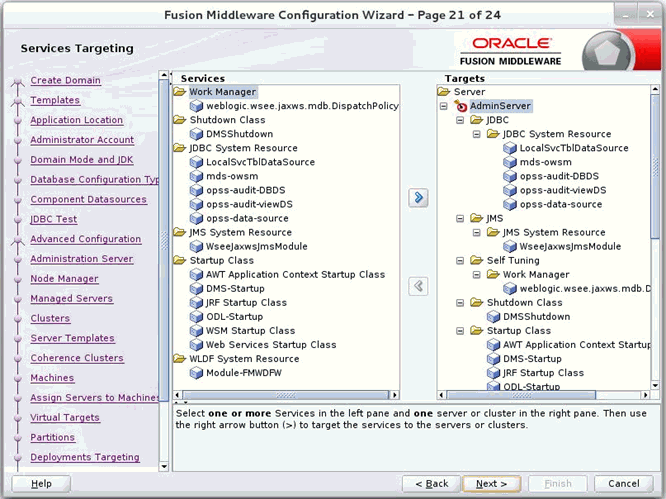
Task: Click the JDBC folder icon in Targets
Action: (477, 120)
